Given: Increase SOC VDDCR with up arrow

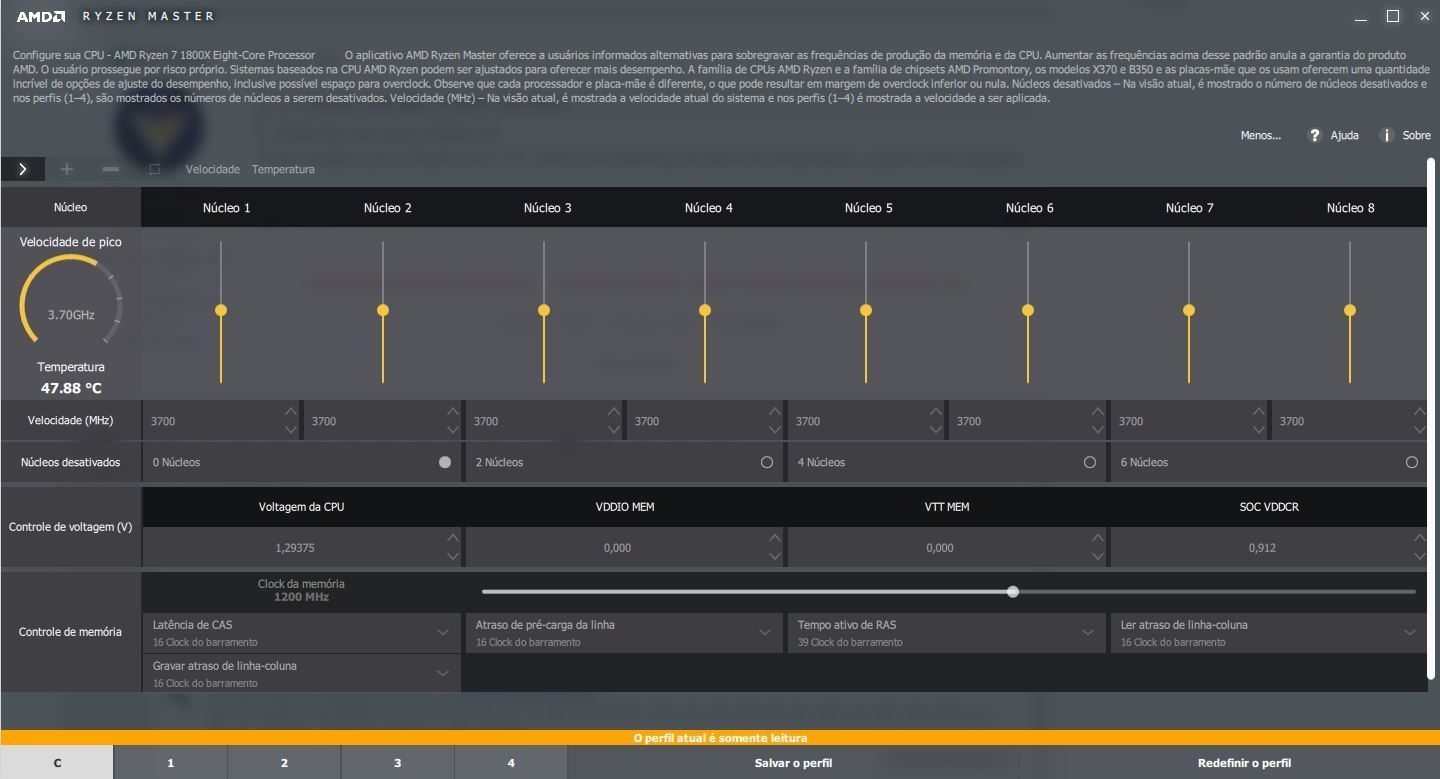Looking at the screenshot, I should tap(1419, 538).
